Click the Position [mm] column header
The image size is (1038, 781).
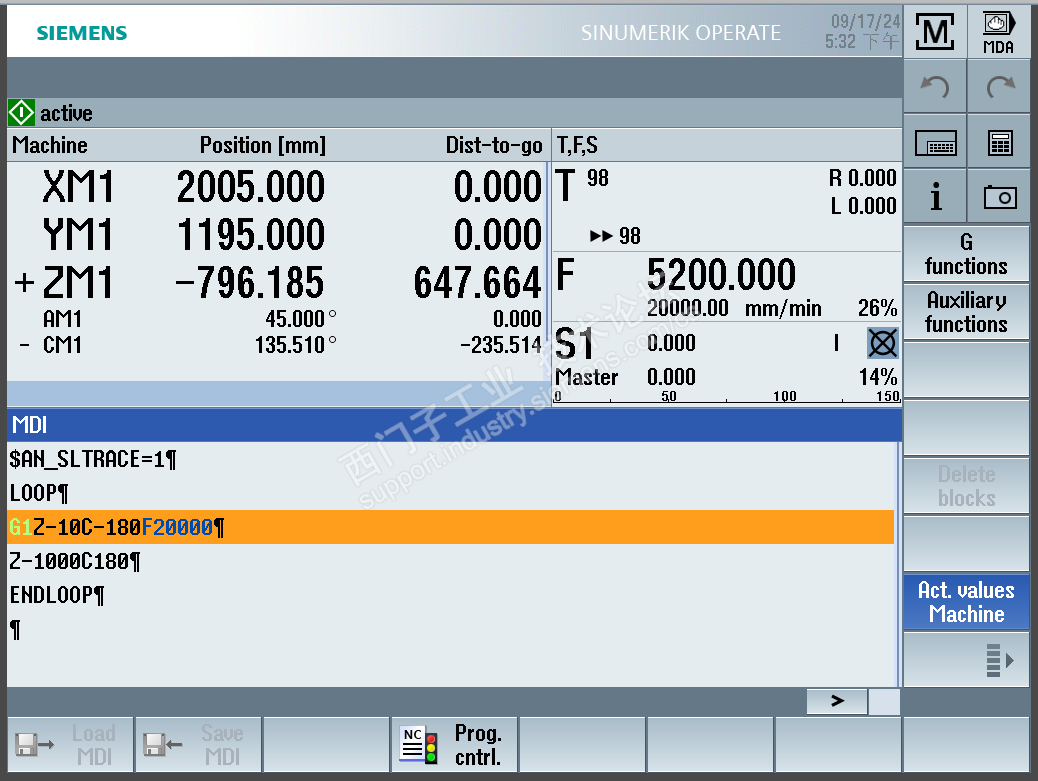pyautogui.click(x=263, y=145)
